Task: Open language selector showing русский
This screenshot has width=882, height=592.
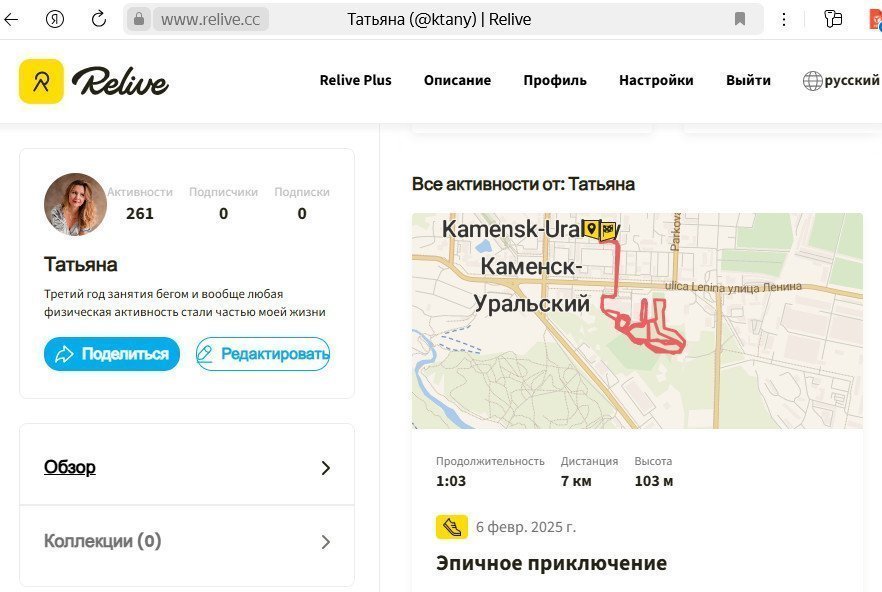Action: point(841,80)
